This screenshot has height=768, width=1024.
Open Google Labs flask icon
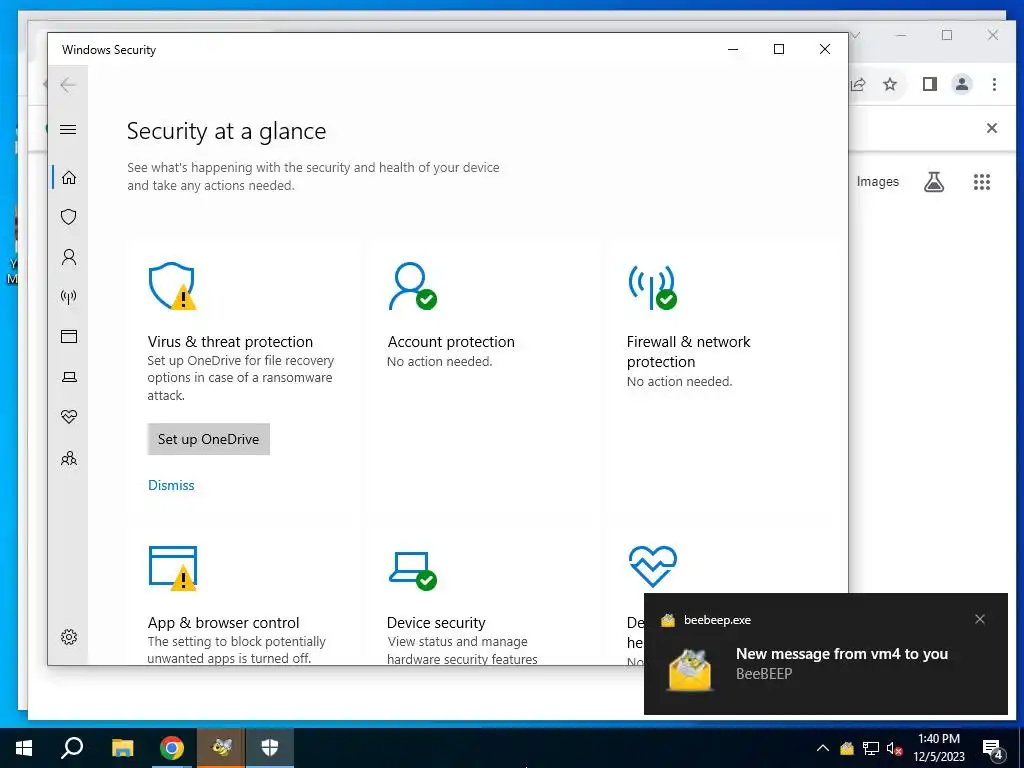click(934, 182)
